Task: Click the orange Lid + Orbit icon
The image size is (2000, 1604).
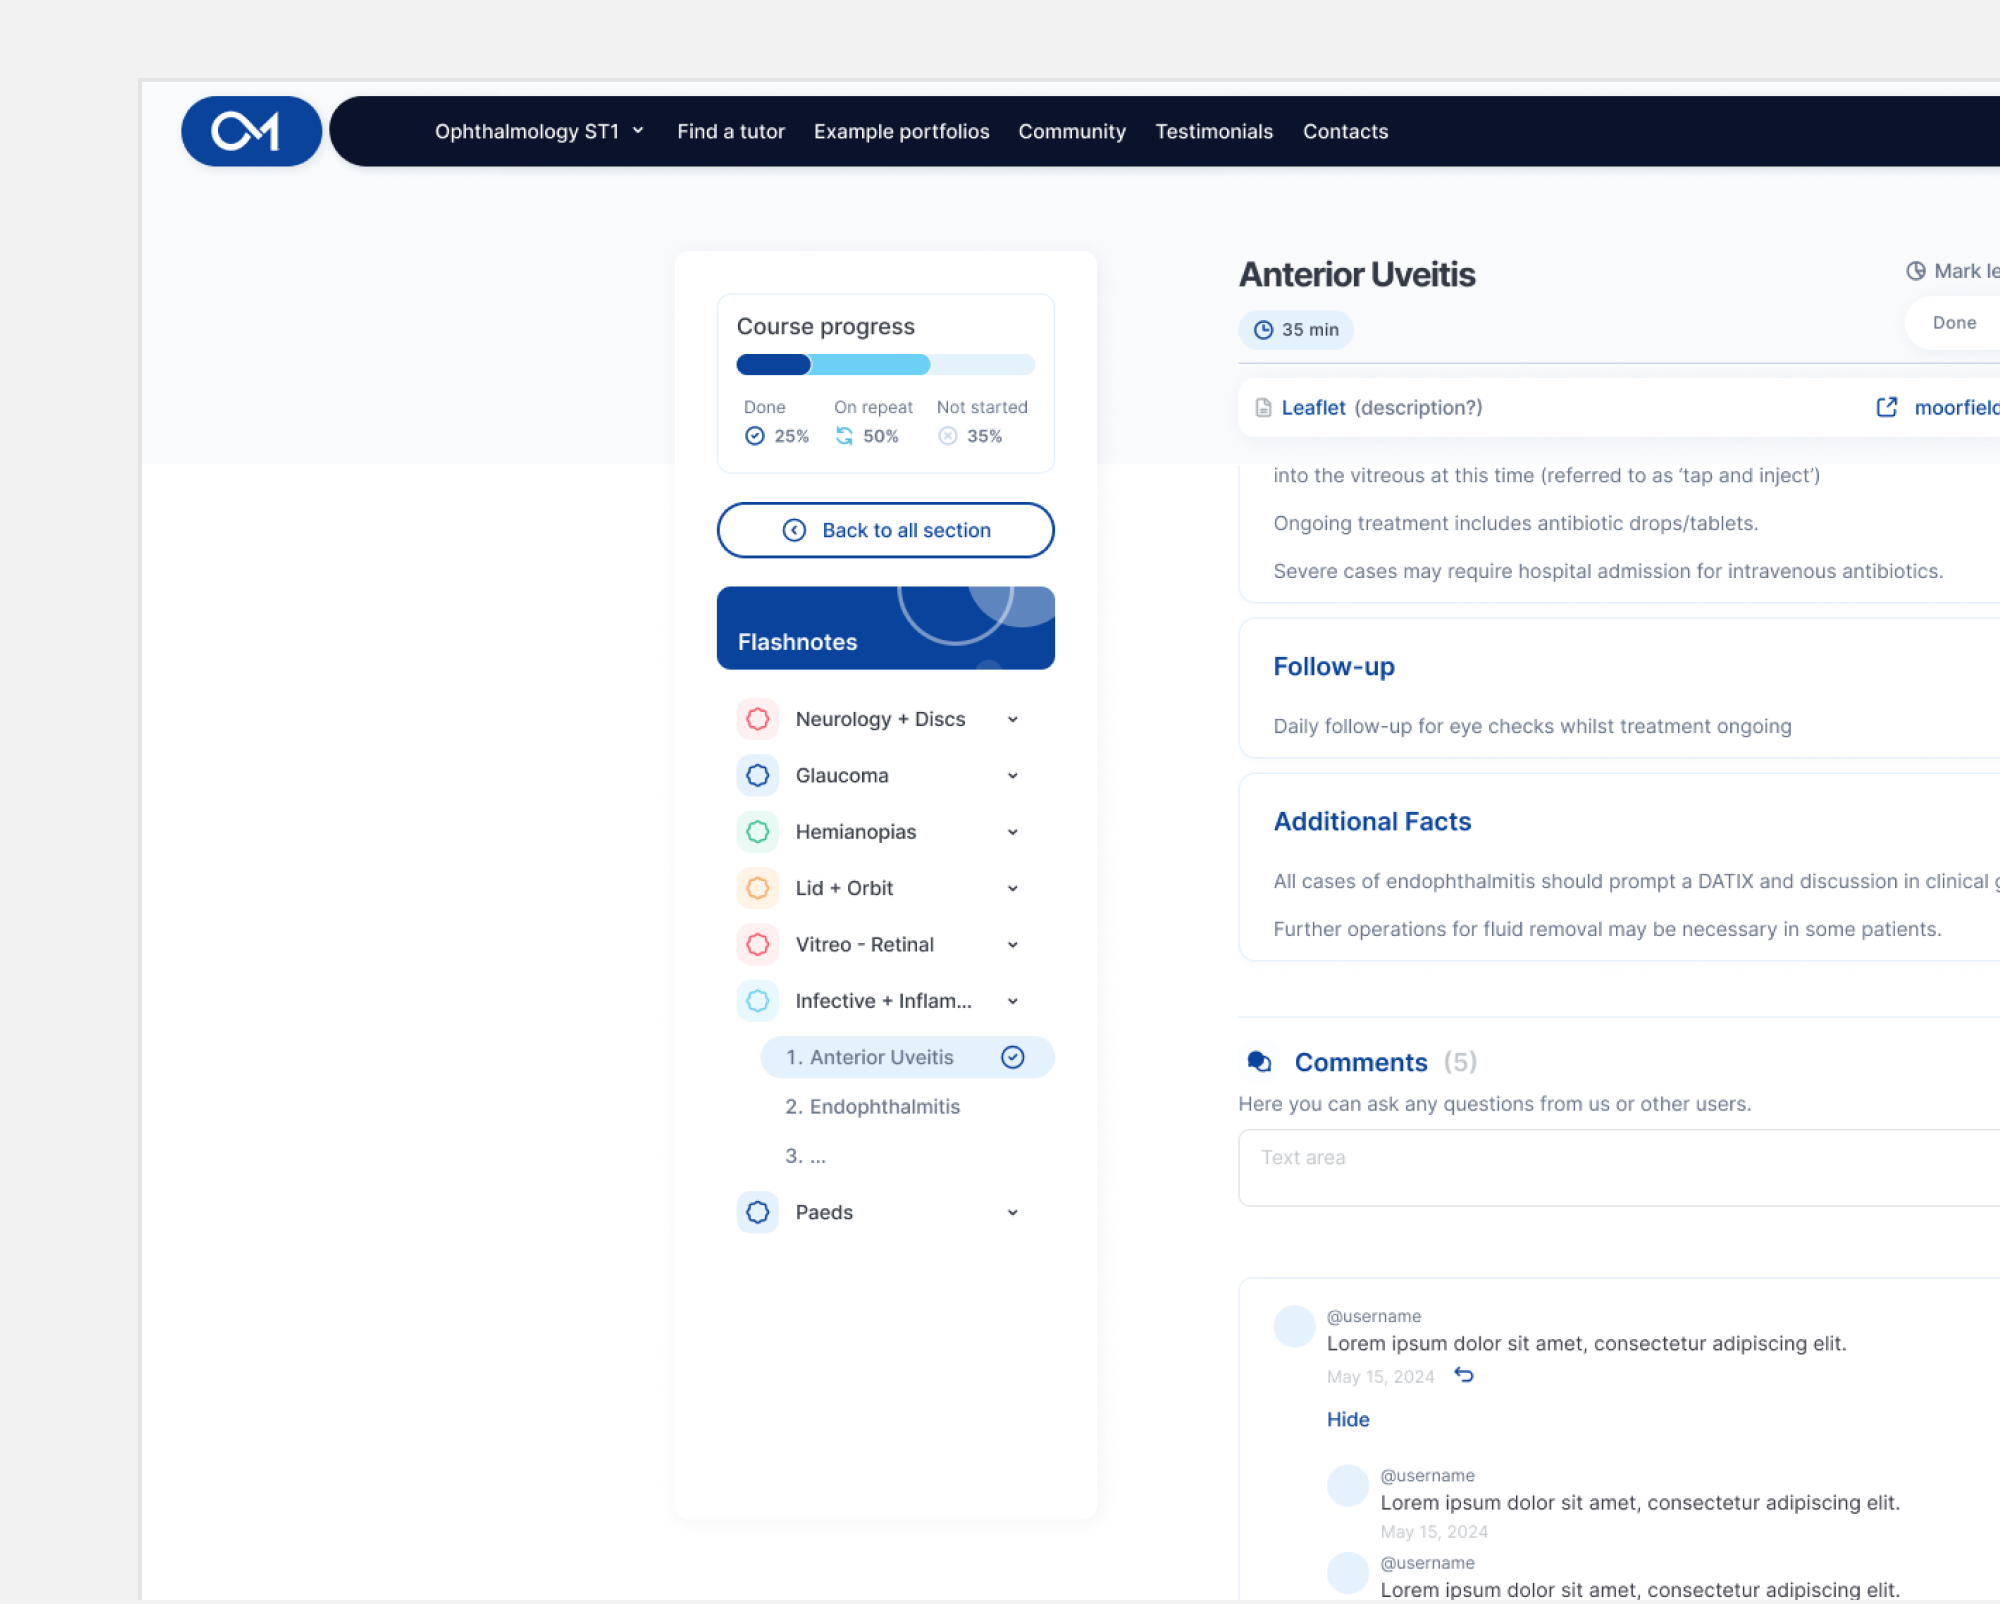Action: coord(757,888)
